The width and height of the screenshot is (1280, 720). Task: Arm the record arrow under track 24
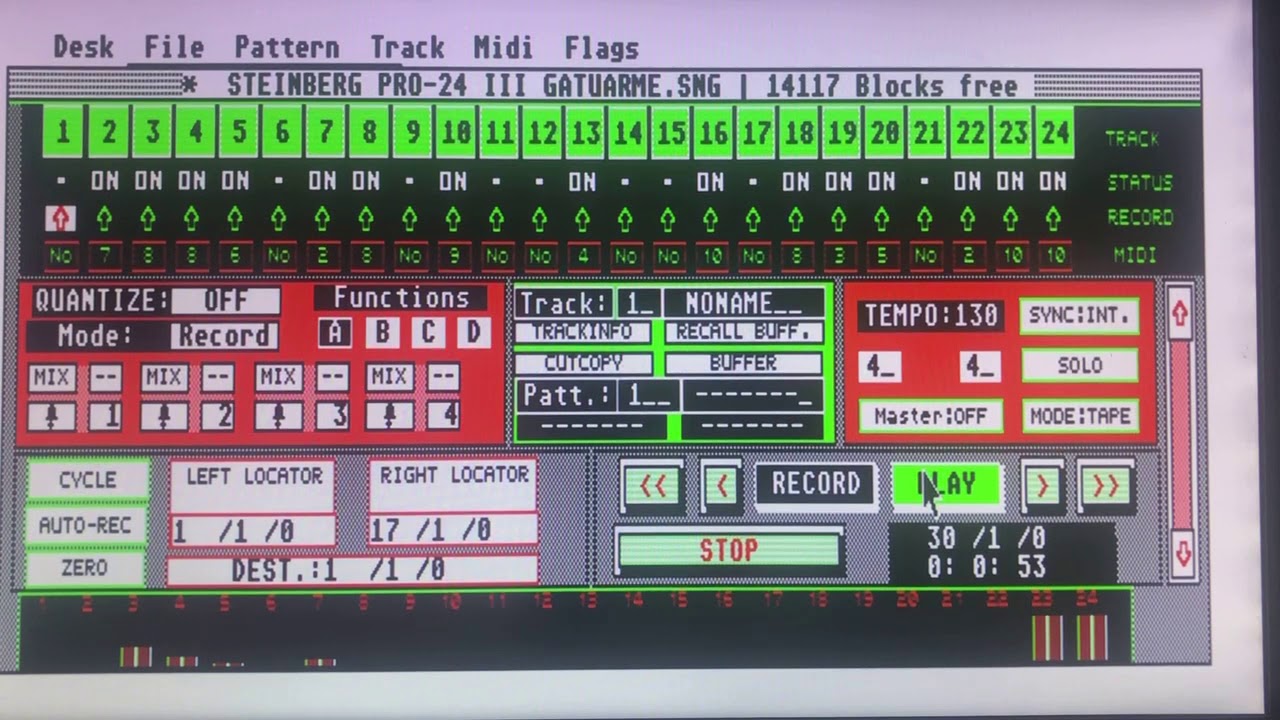(x=1053, y=218)
